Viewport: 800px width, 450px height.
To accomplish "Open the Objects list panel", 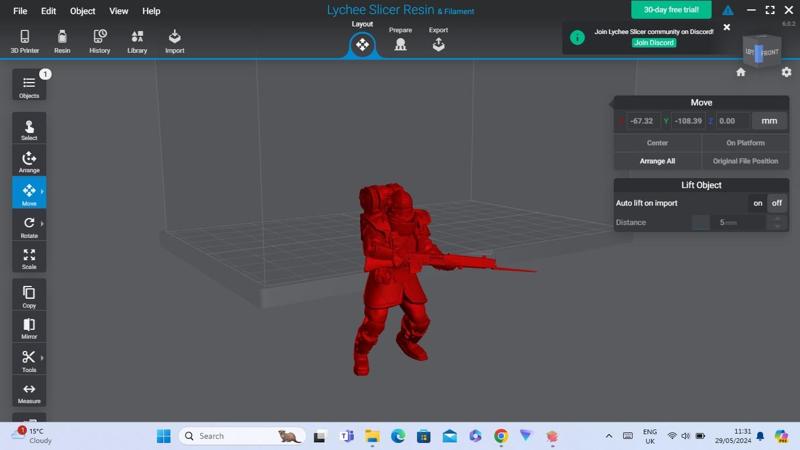I will pos(29,86).
